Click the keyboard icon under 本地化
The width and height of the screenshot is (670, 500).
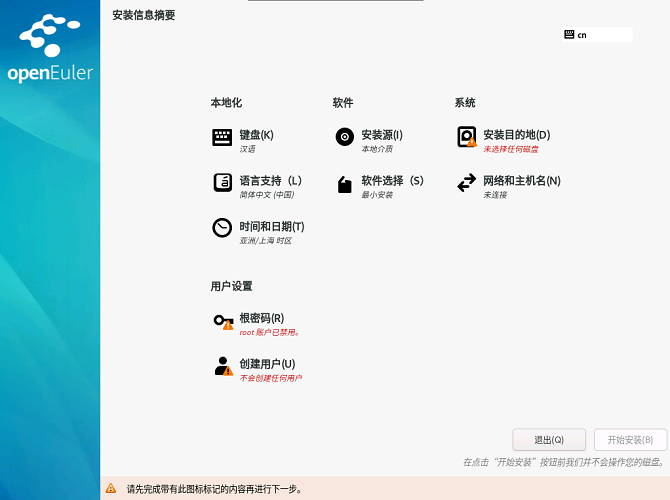click(222, 138)
